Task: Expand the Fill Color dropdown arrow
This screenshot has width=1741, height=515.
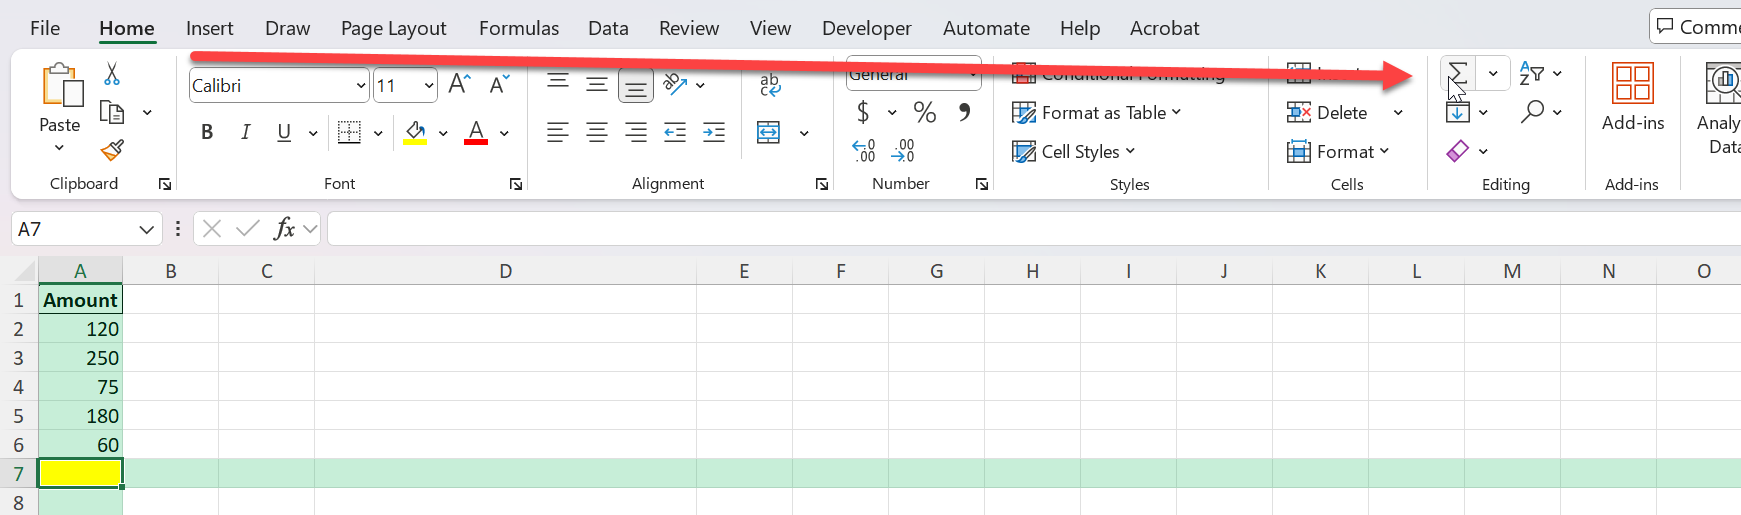Action: (443, 132)
